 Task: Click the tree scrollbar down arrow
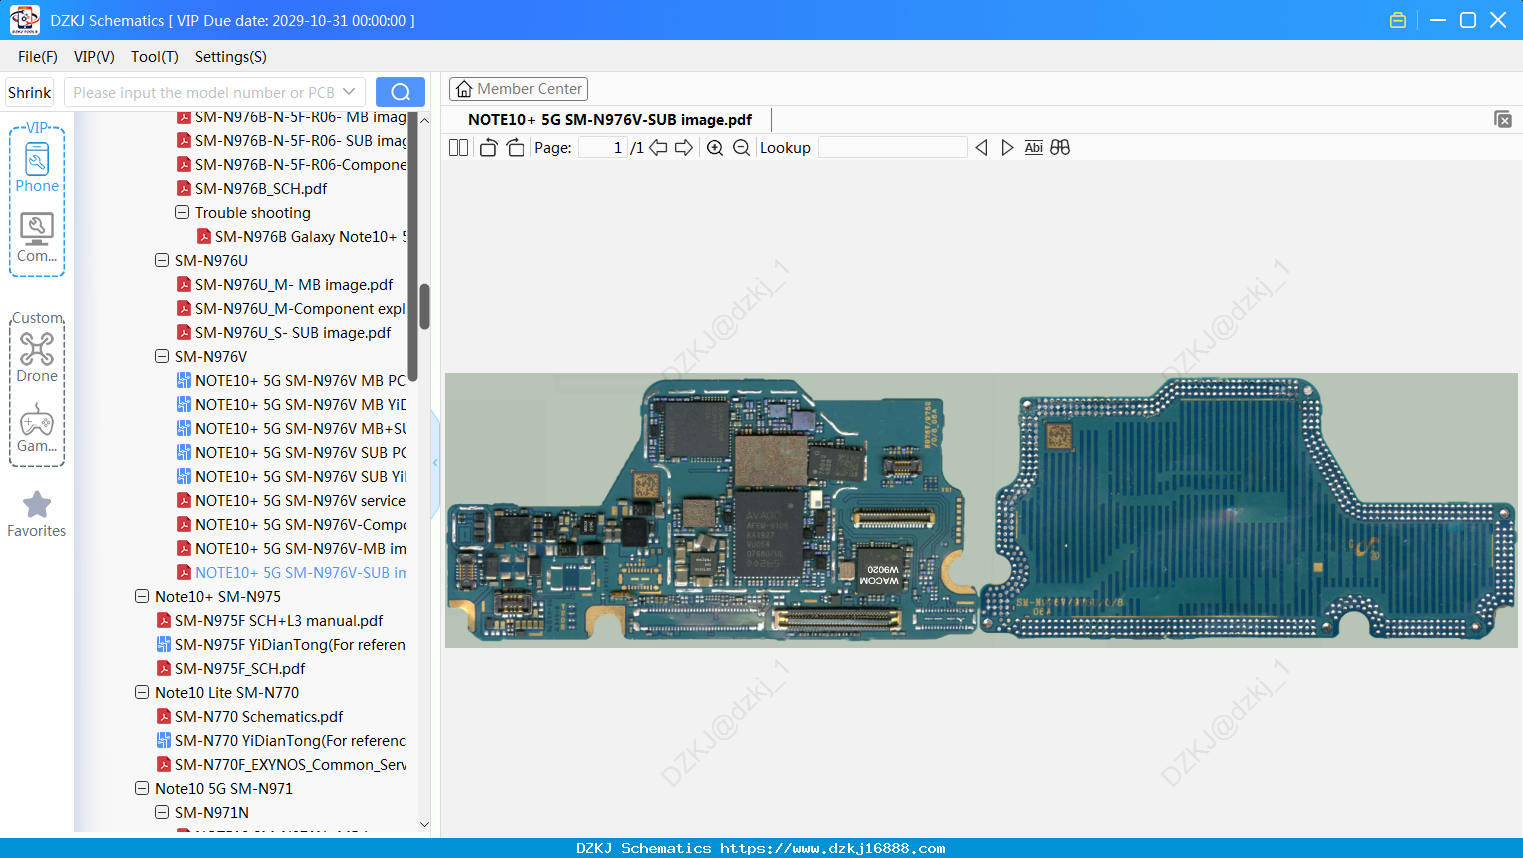tap(424, 824)
